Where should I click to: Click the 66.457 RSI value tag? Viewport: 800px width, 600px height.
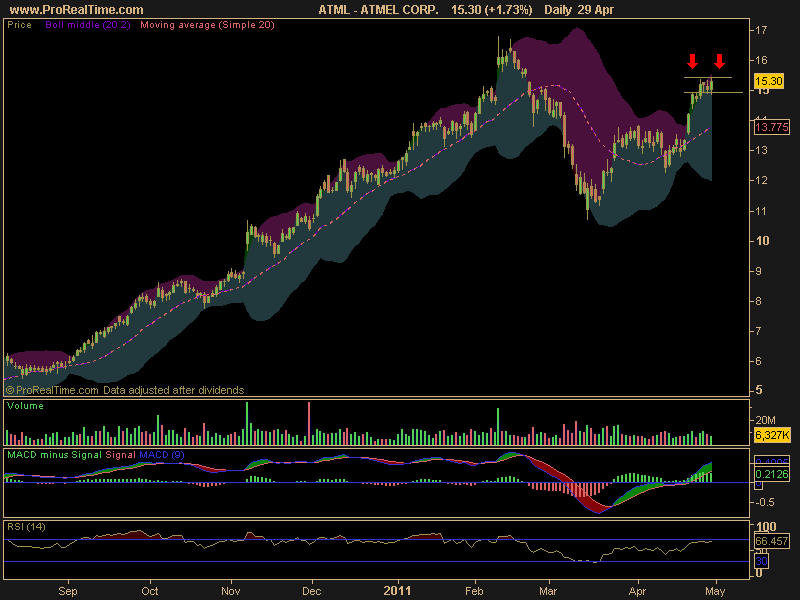coord(771,541)
